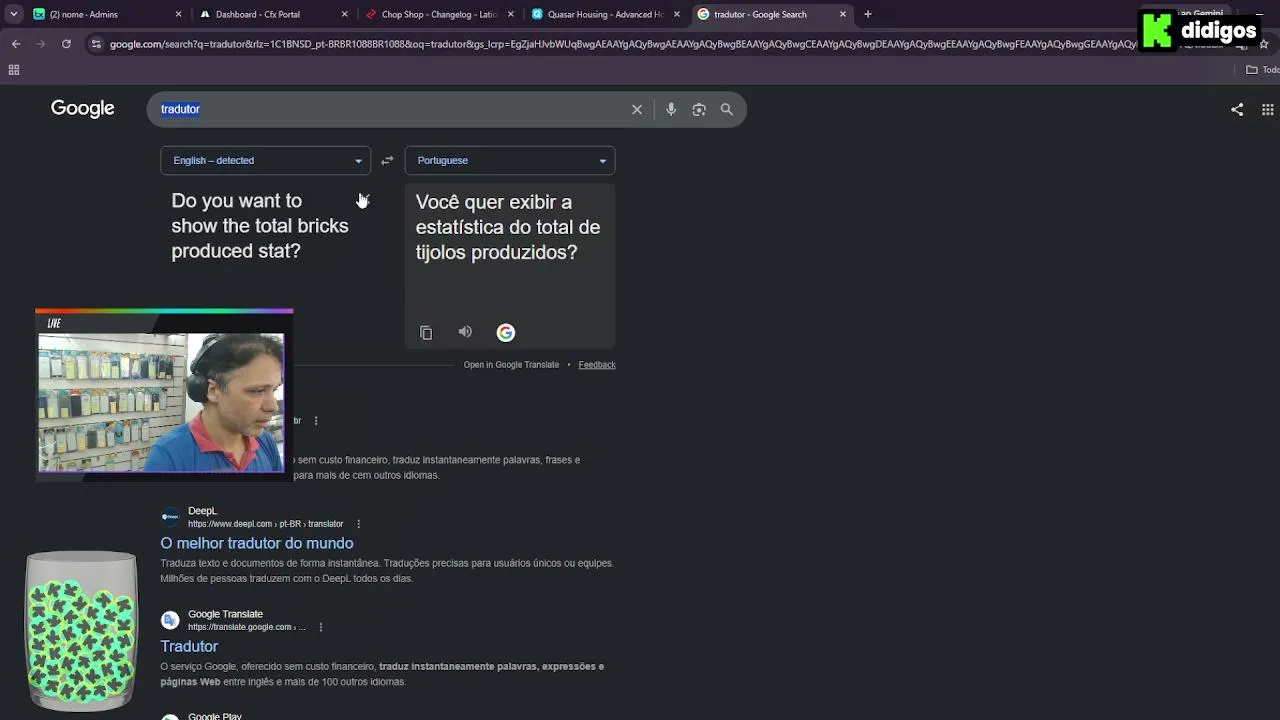Open the source language dropdown (English – detected)
This screenshot has width=1280, height=720.
[x=266, y=160]
